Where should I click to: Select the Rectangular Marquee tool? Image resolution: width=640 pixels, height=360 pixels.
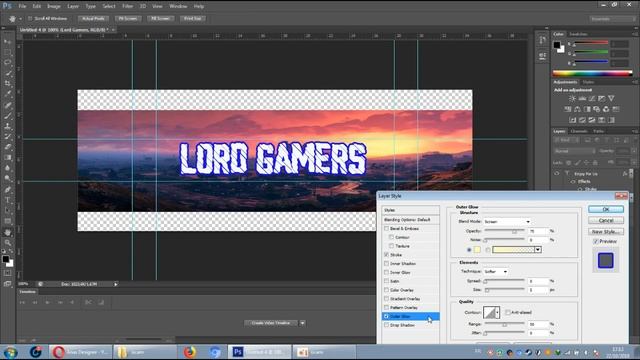[7, 52]
